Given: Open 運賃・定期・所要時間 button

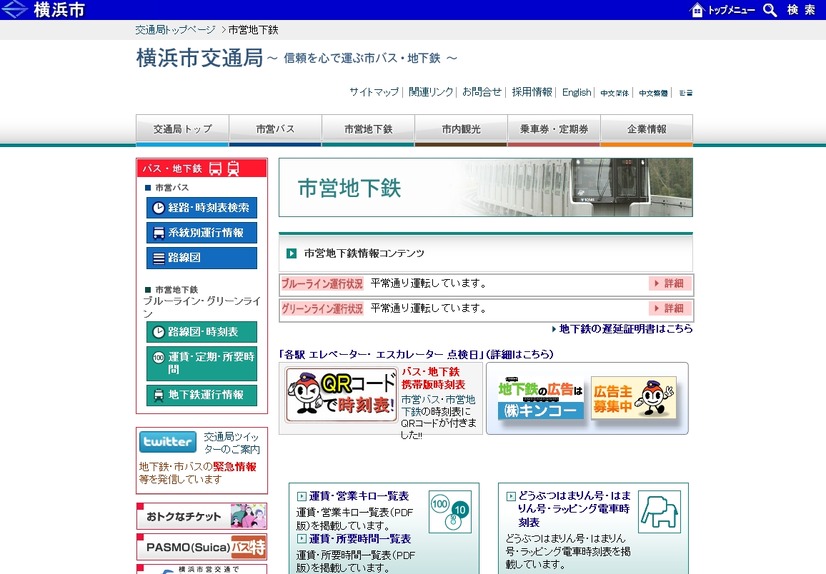Looking at the screenshot, I should [202, 363].
